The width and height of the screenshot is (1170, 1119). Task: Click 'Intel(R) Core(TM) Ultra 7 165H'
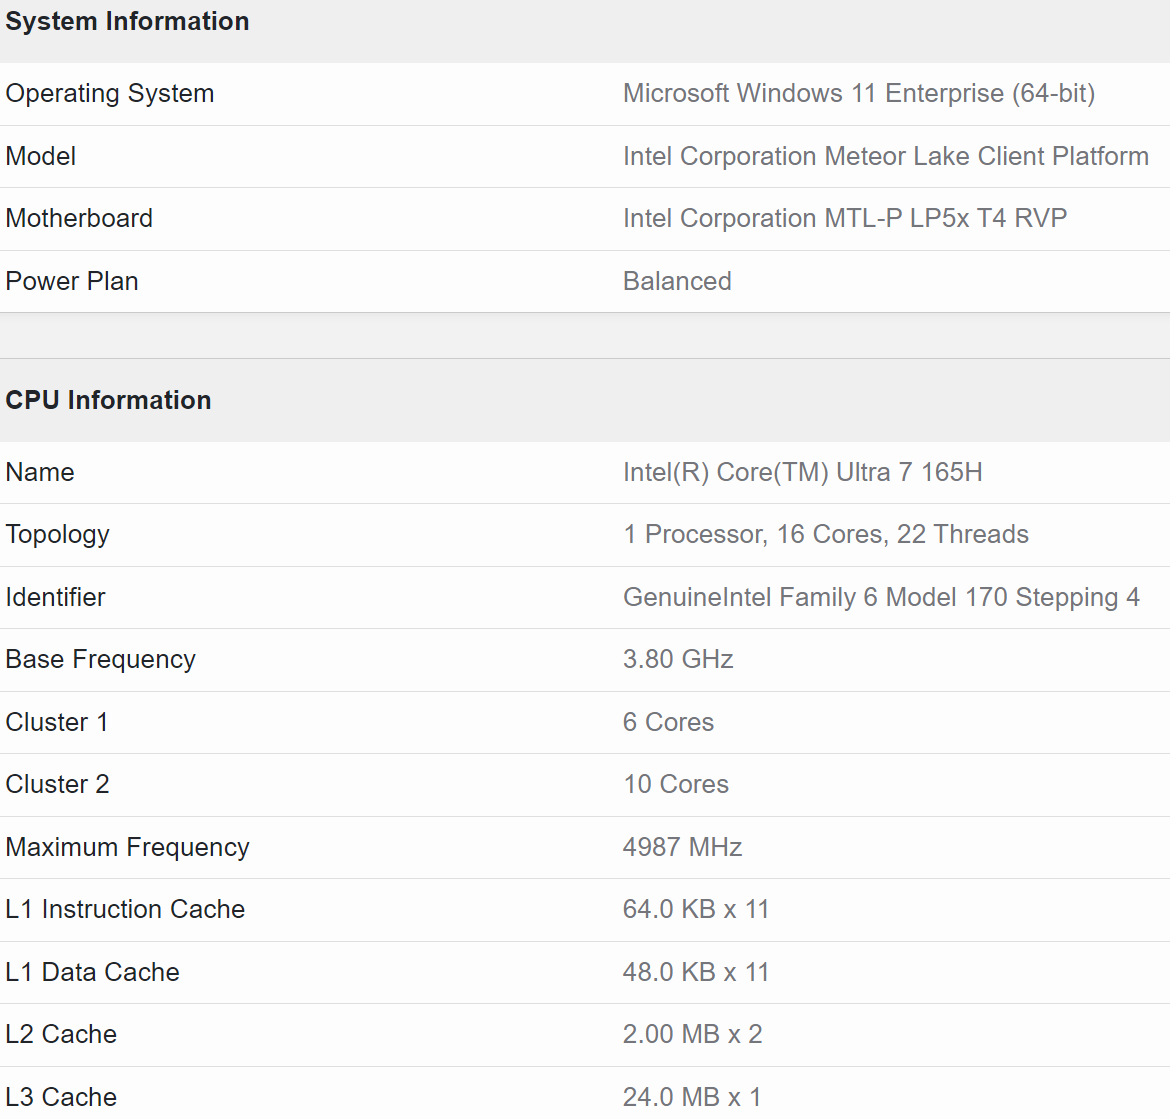[x=802, y=472]
